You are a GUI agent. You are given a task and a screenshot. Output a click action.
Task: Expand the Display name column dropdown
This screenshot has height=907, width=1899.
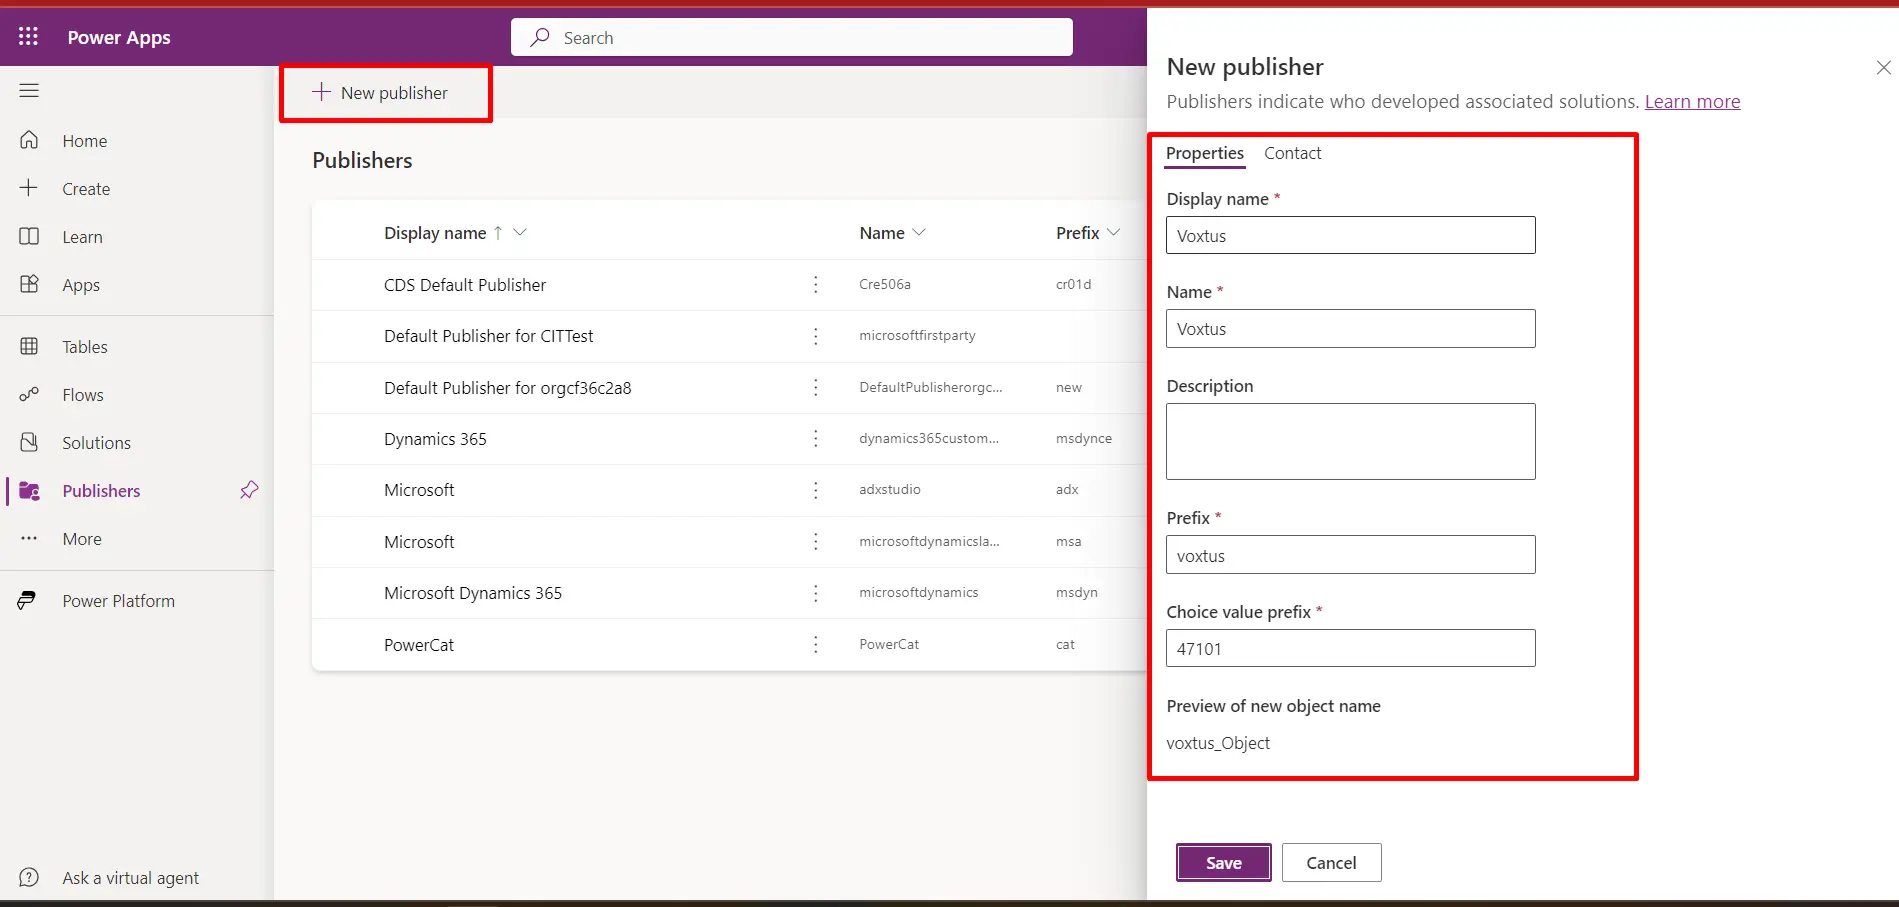520,232
